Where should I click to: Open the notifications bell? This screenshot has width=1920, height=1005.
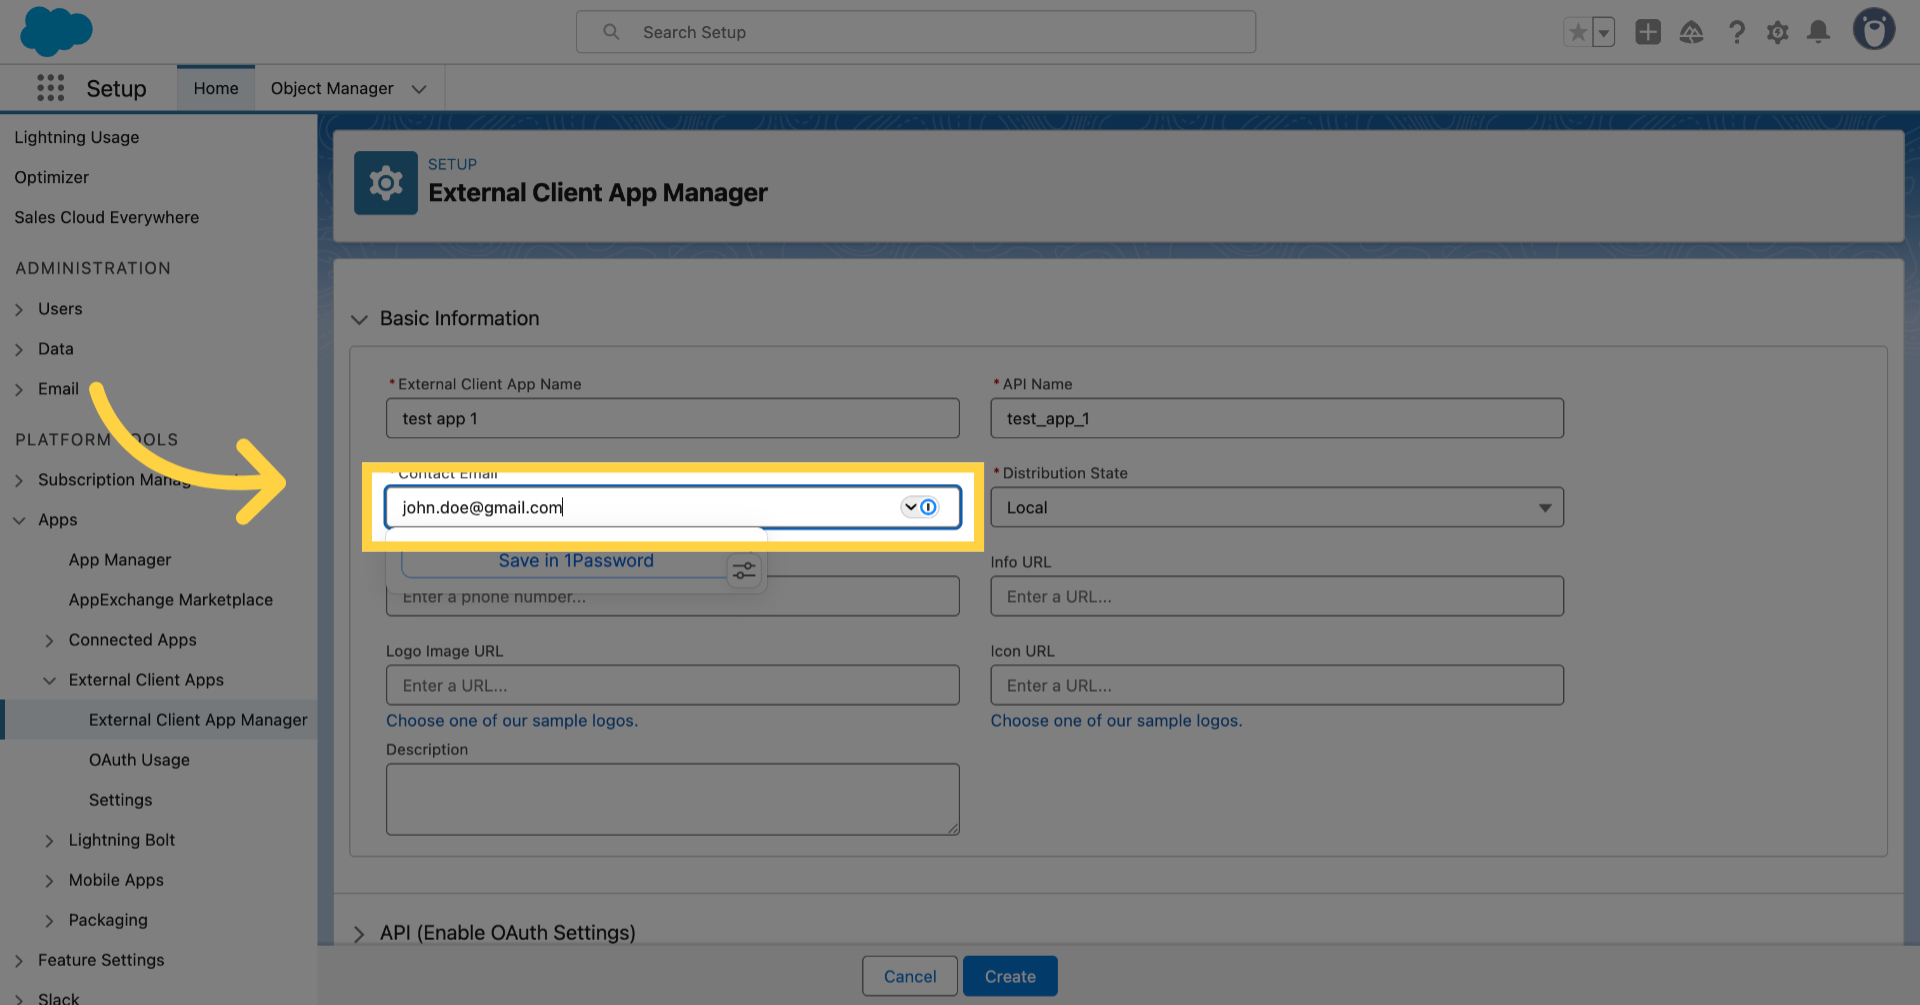(1819, 32)
